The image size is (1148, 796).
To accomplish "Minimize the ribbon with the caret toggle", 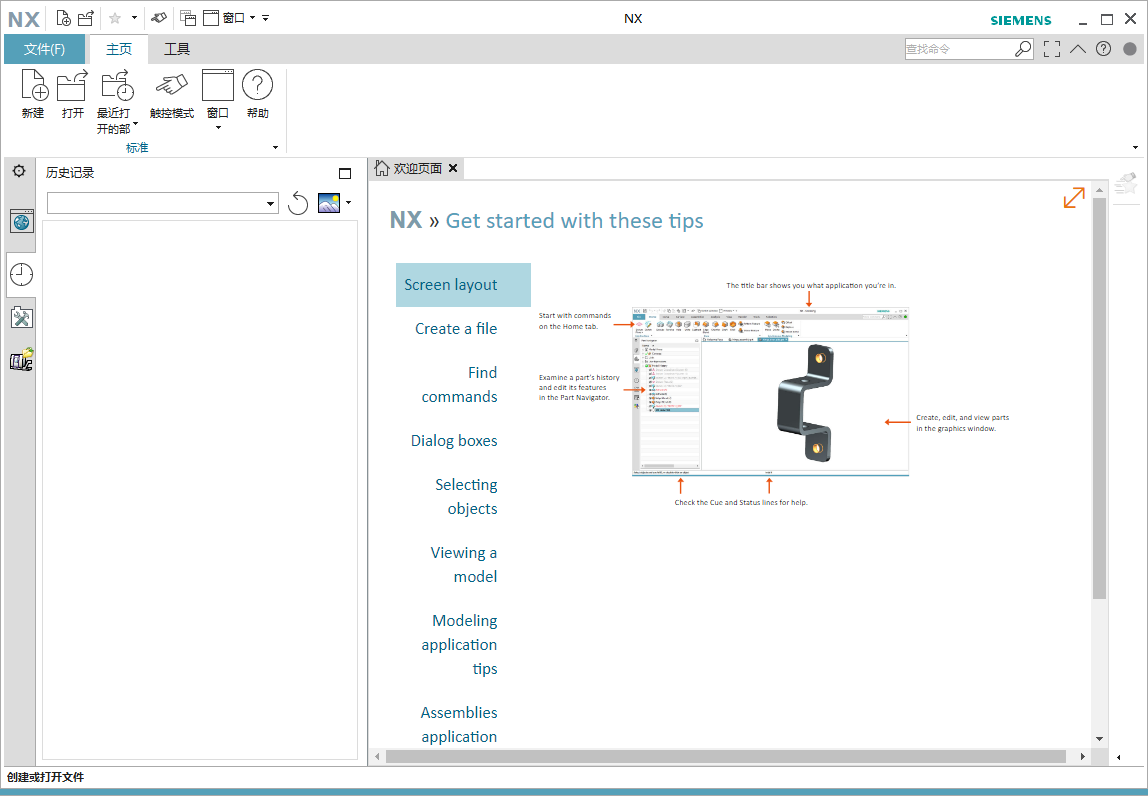I will coord(1077,48).
